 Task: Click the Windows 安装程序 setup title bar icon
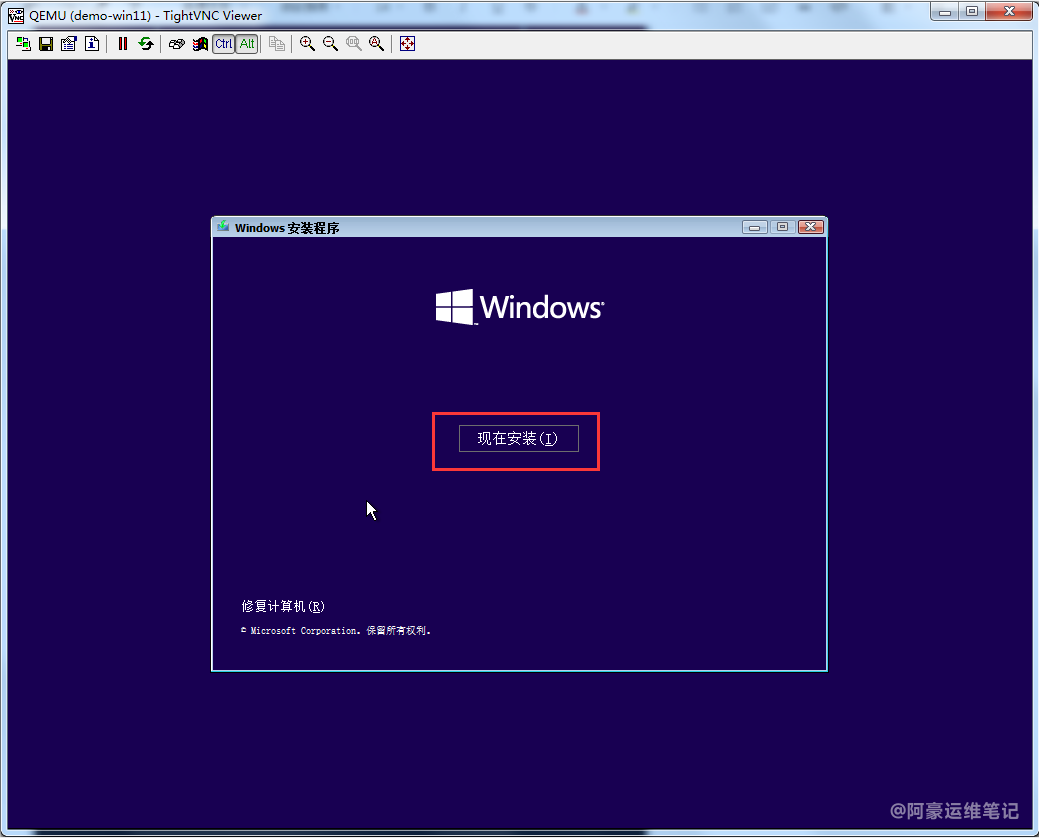(223, 227)
